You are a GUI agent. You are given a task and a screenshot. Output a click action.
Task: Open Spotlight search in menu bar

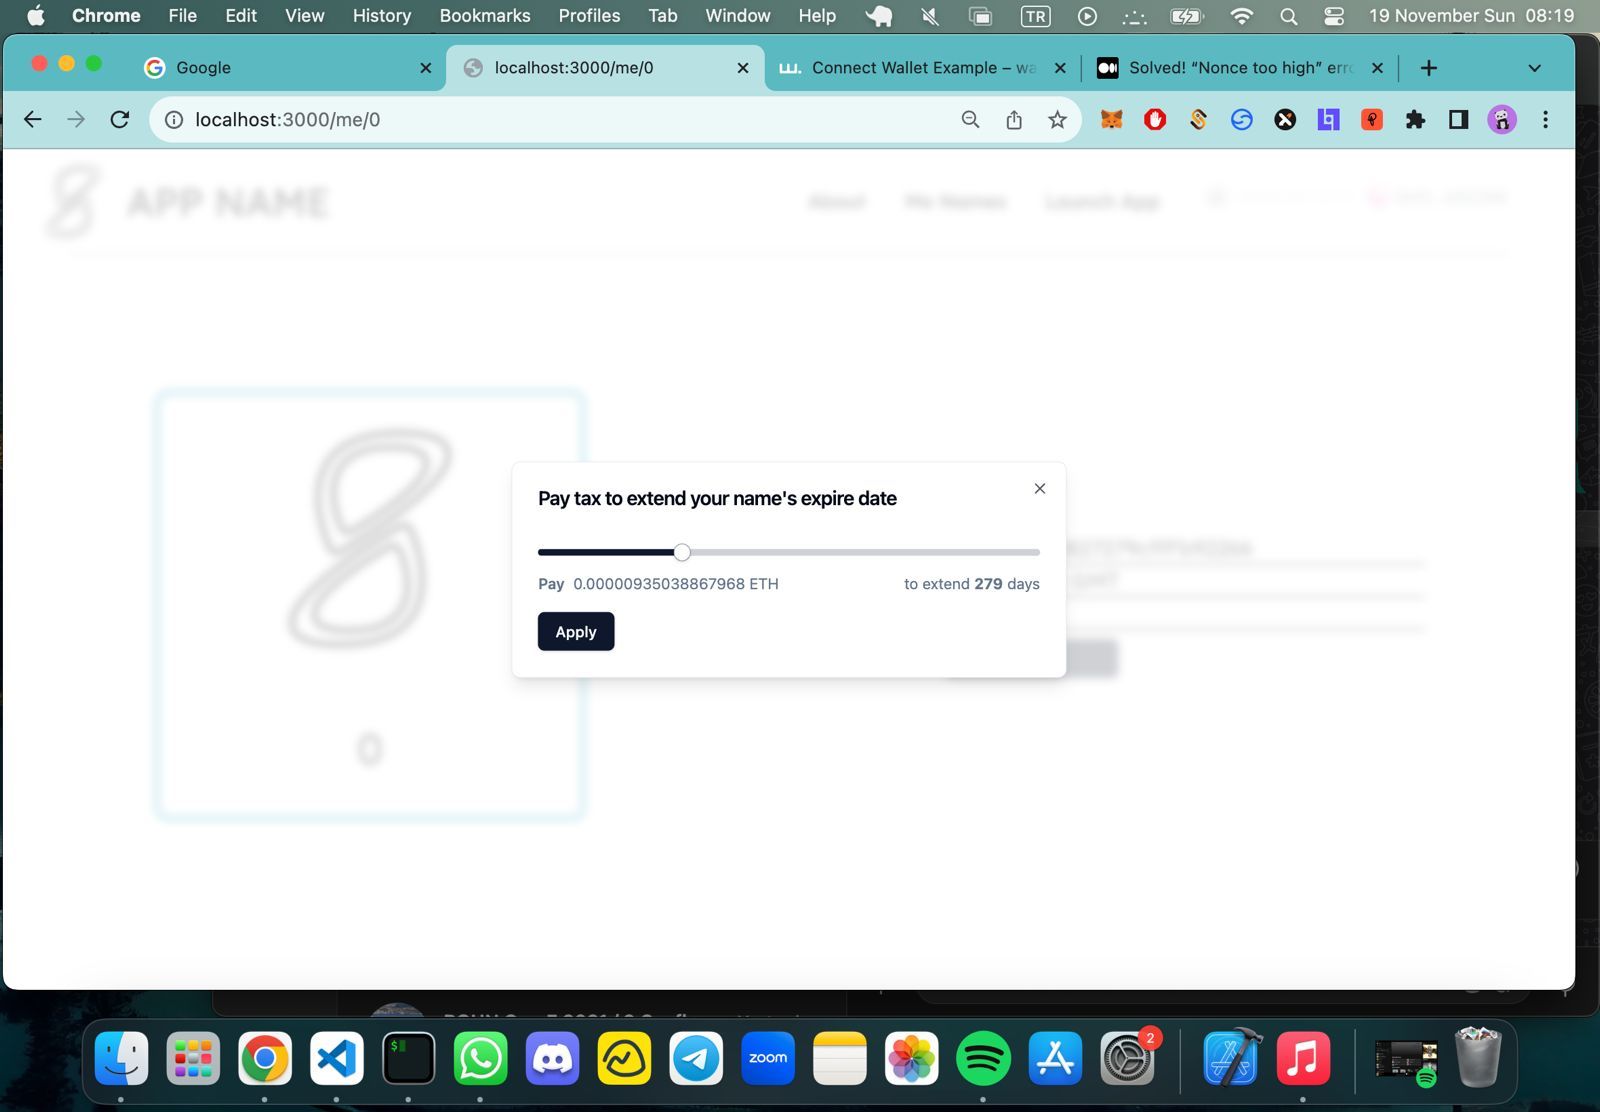pyautogui.click(x=1289, y=16)
